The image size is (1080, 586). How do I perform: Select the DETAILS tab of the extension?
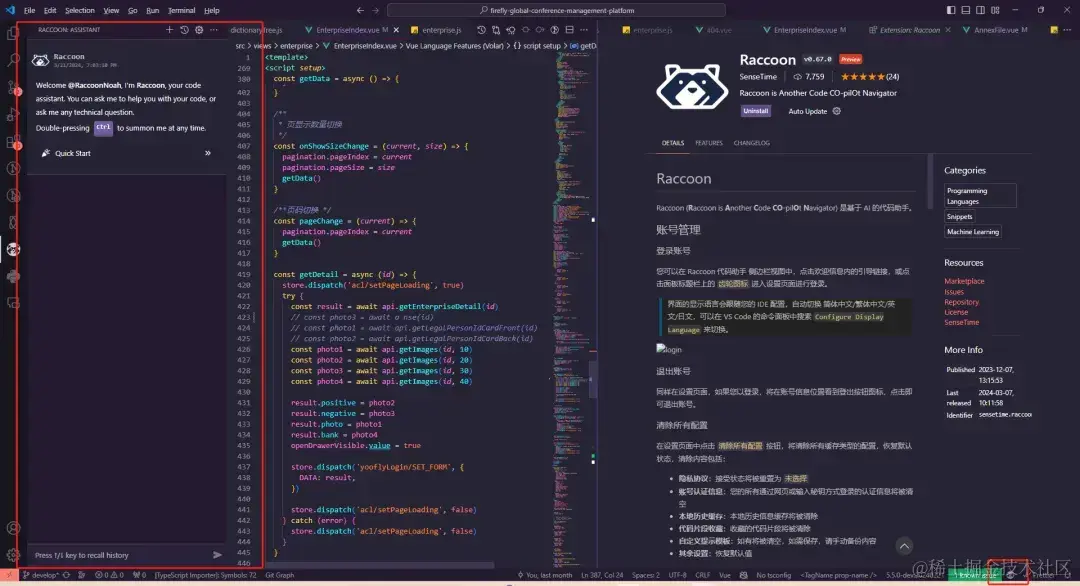coord(673,143)
